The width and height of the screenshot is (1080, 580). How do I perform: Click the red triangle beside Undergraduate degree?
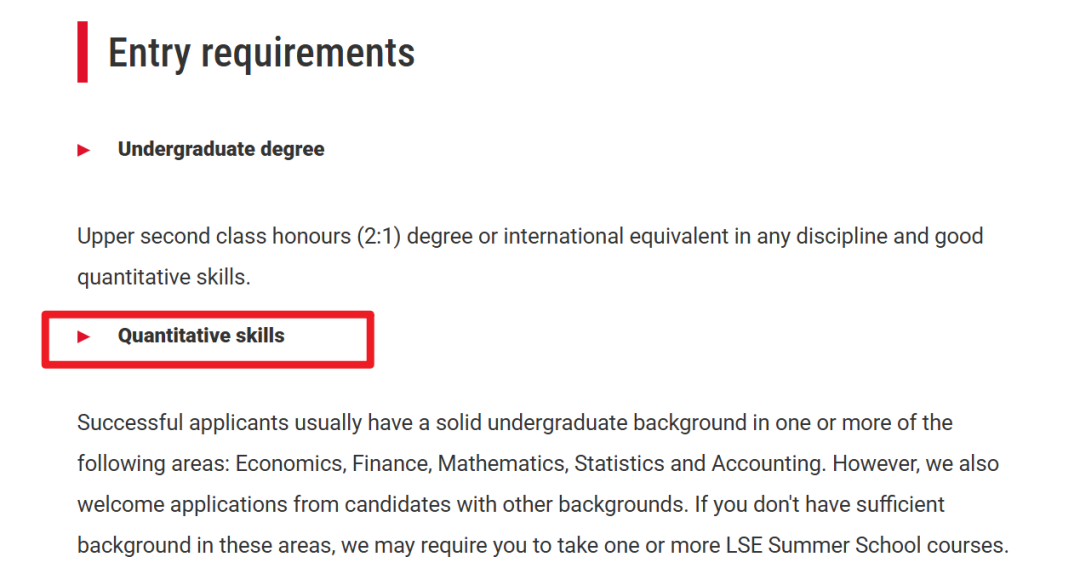[x=83, y=149]
